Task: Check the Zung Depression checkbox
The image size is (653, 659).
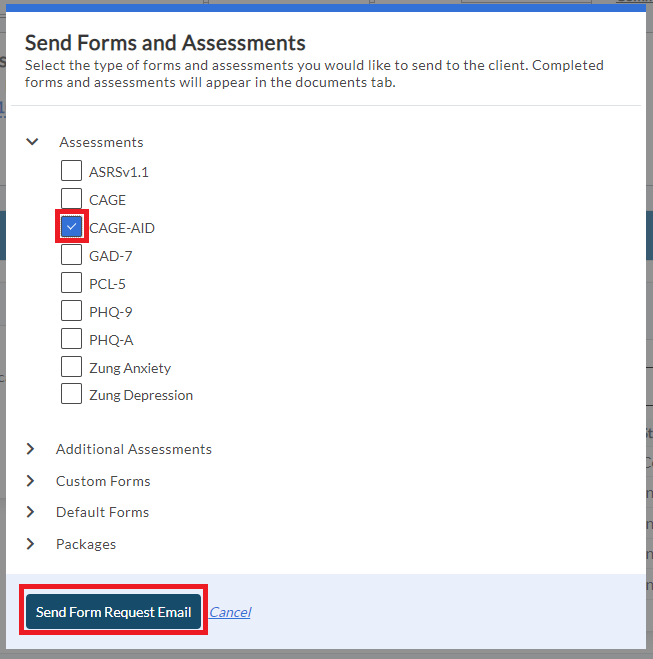Action: click(72, 394)
